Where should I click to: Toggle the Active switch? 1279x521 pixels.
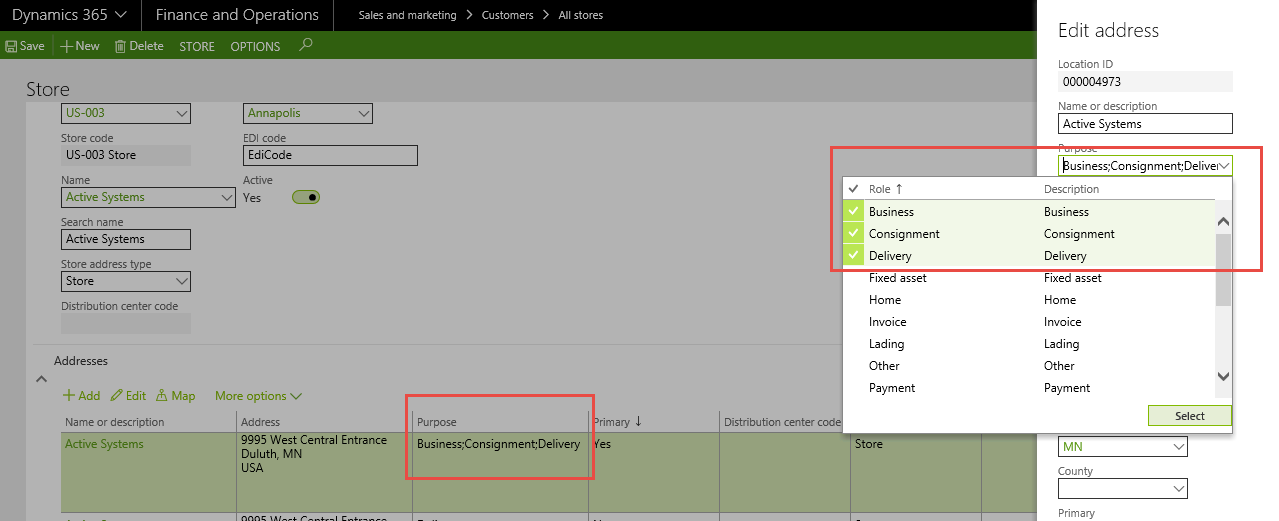(x=306, y=197)
